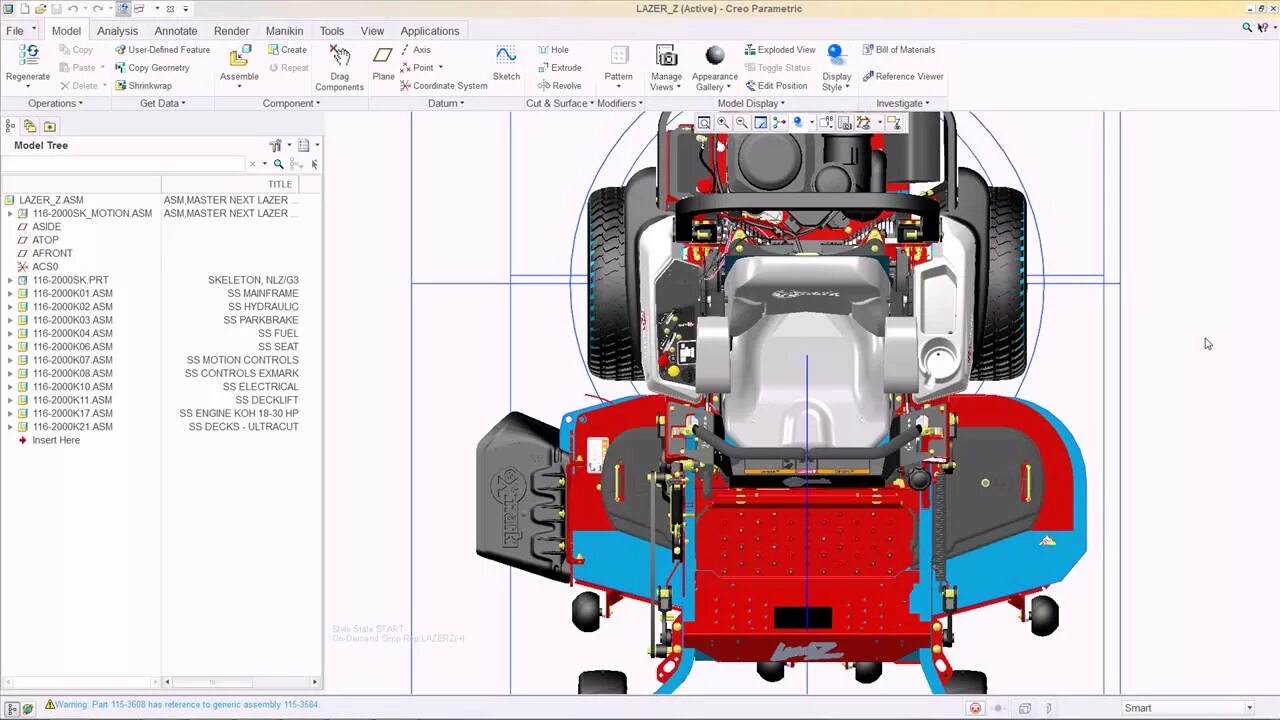1280x720 pixels.
Task: Expand the Investigate group dropdown
Action: (903, 103)
